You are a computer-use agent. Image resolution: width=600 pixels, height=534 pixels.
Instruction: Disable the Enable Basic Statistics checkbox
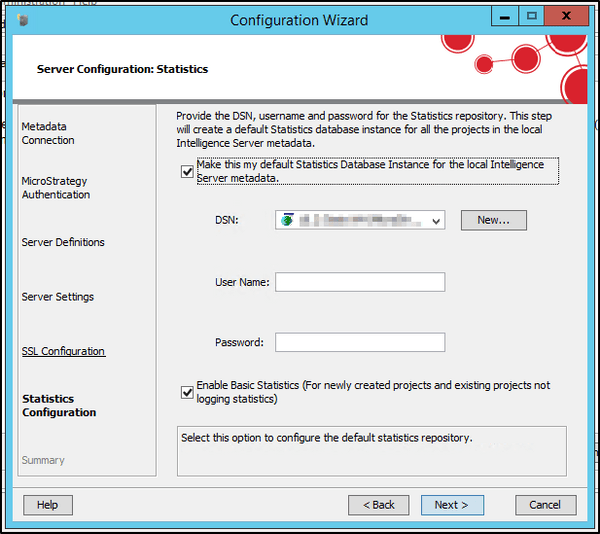coord(187,392)
